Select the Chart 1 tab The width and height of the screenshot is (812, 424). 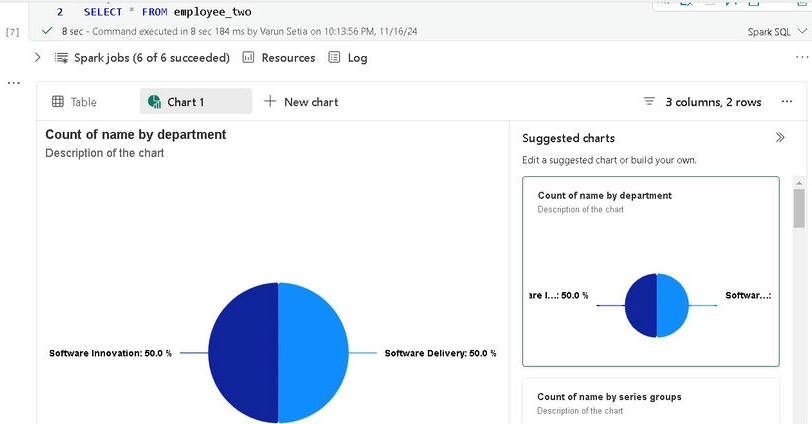click(196, 101)
